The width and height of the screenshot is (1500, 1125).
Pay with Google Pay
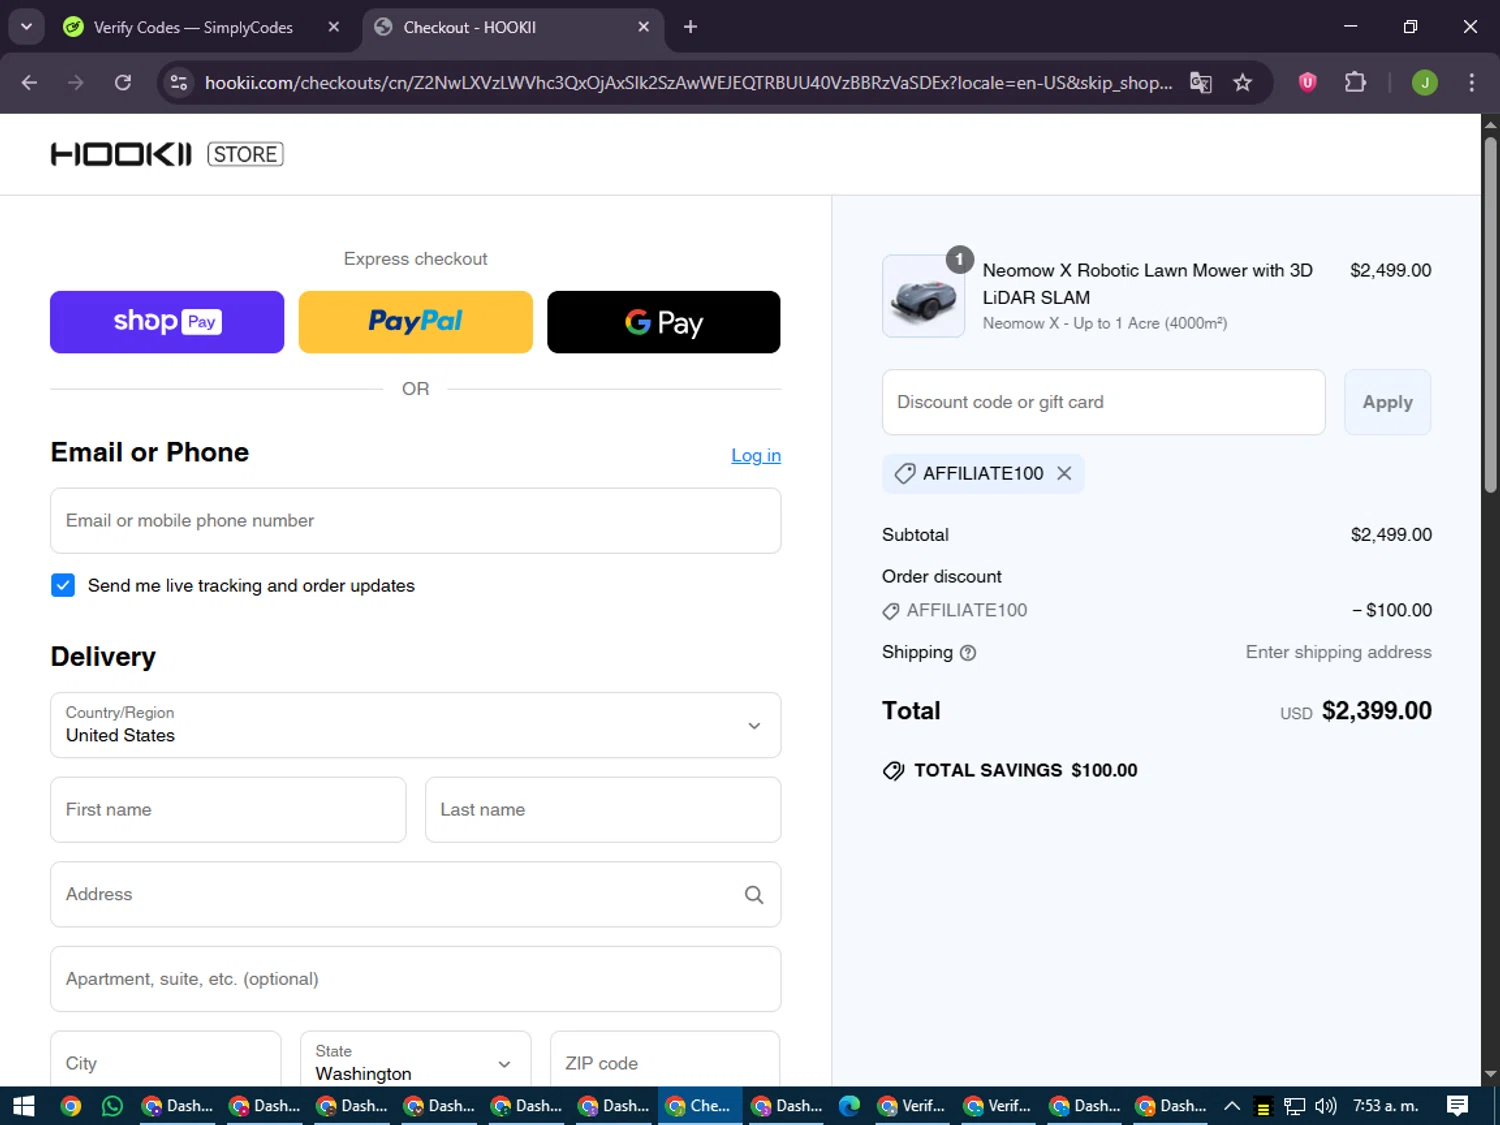coord(664,322)
